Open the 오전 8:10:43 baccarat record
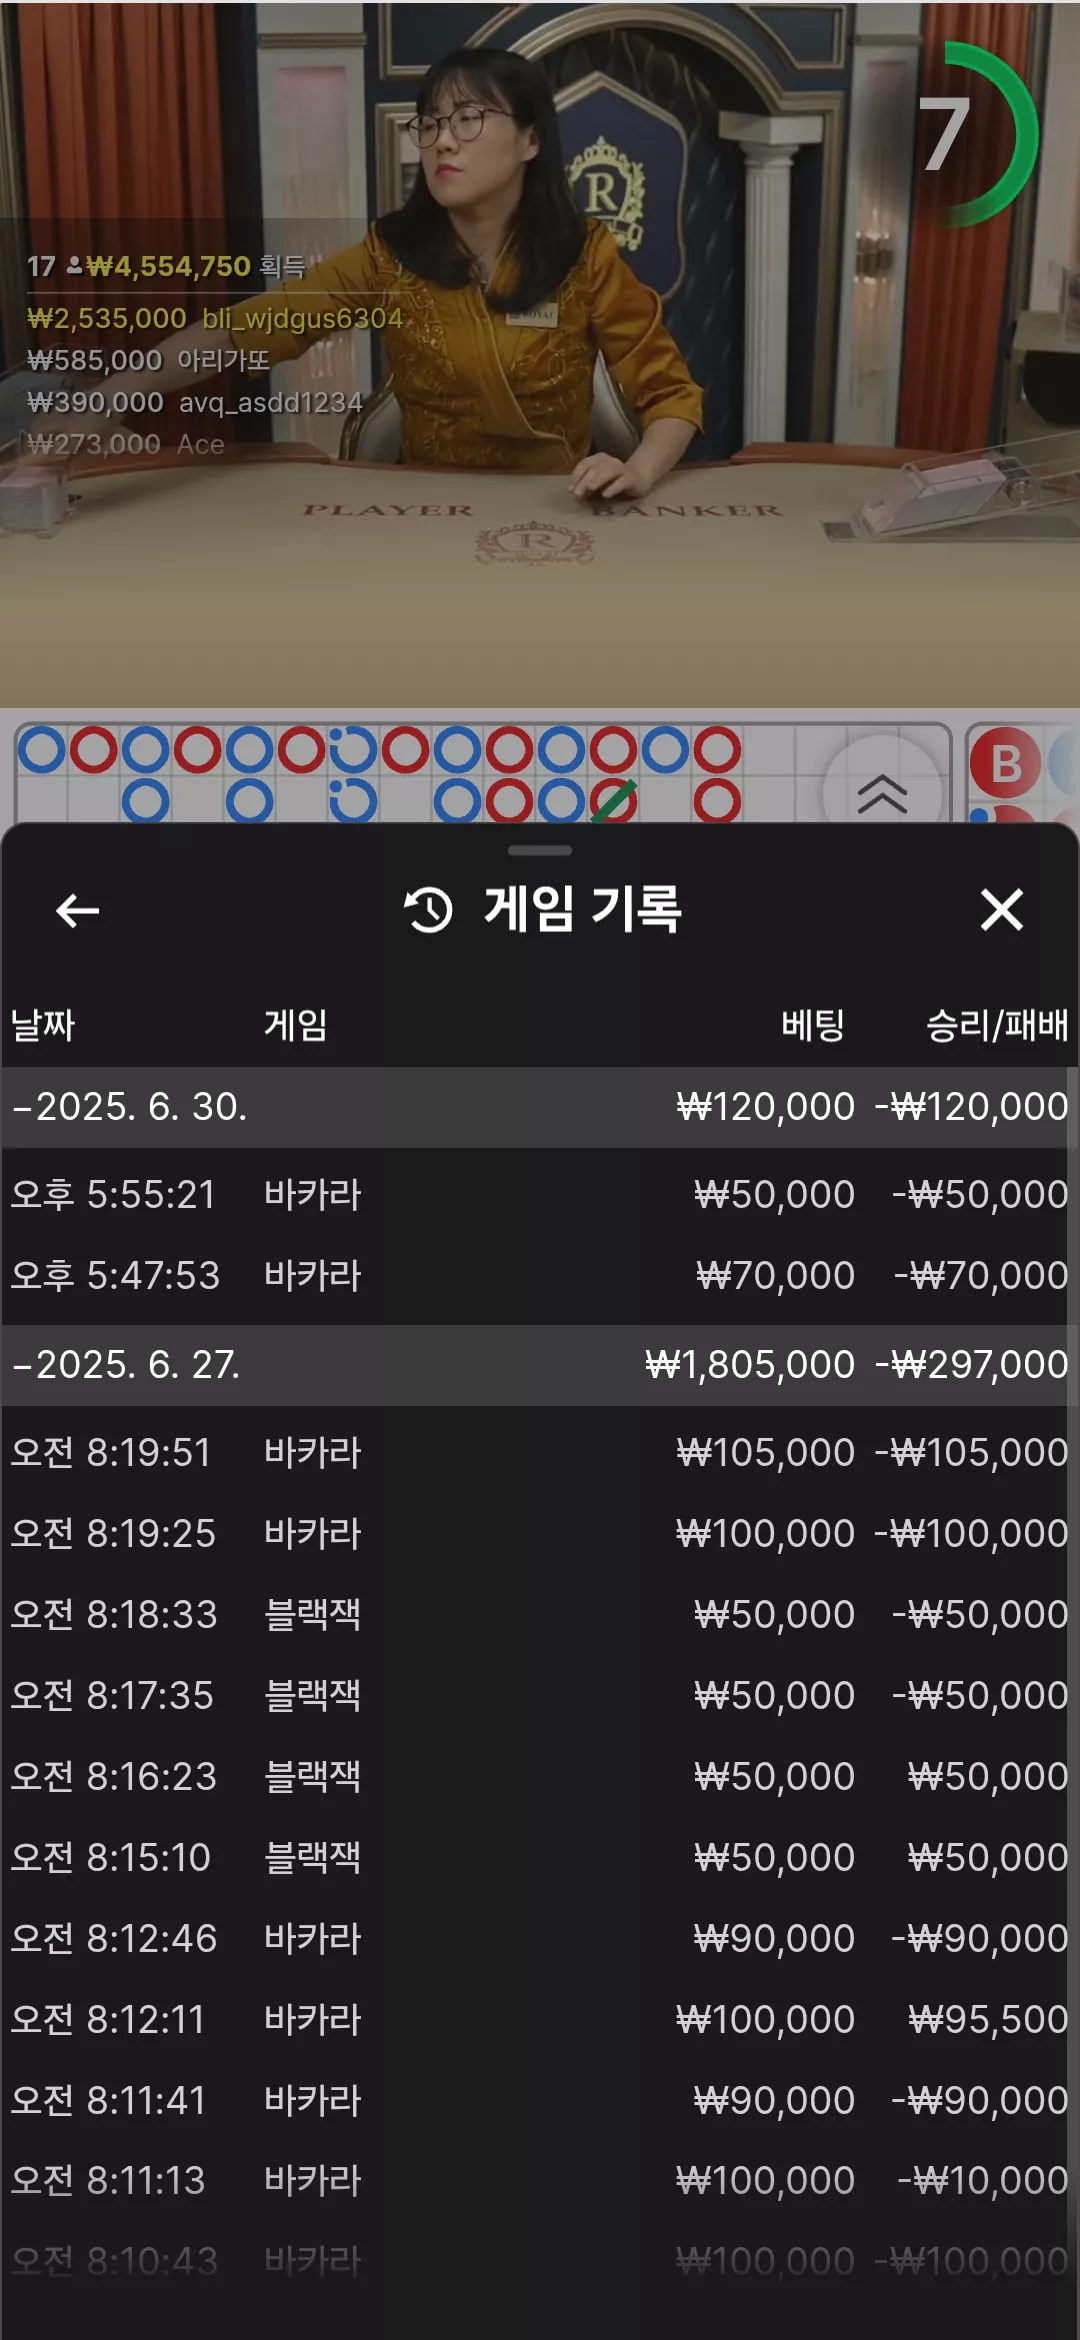Screen dimensions: 1080x2340 (x=540, y=2261)
